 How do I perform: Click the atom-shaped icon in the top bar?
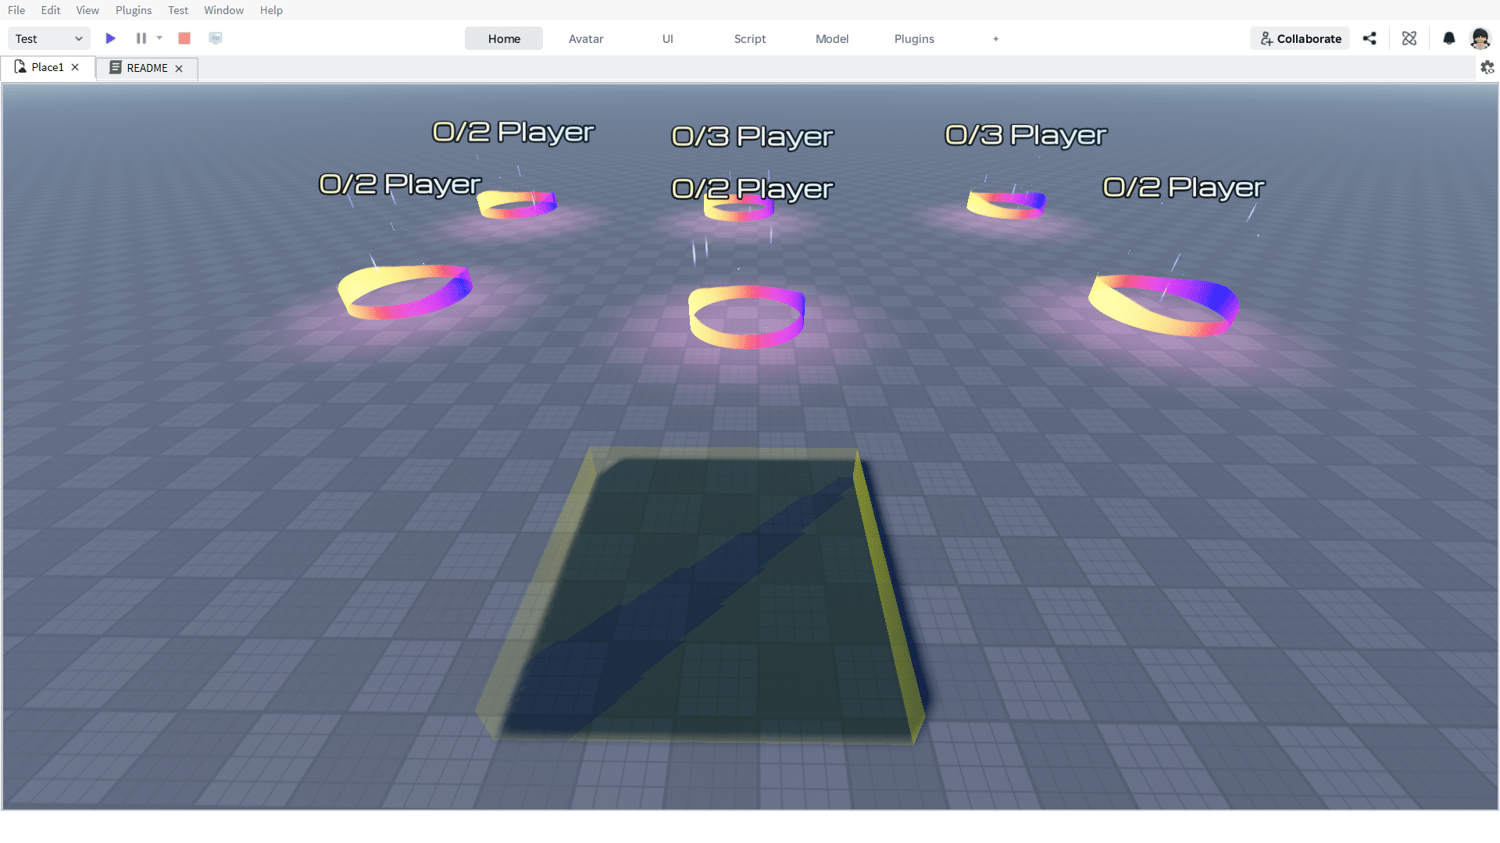tap(1409, 38)
